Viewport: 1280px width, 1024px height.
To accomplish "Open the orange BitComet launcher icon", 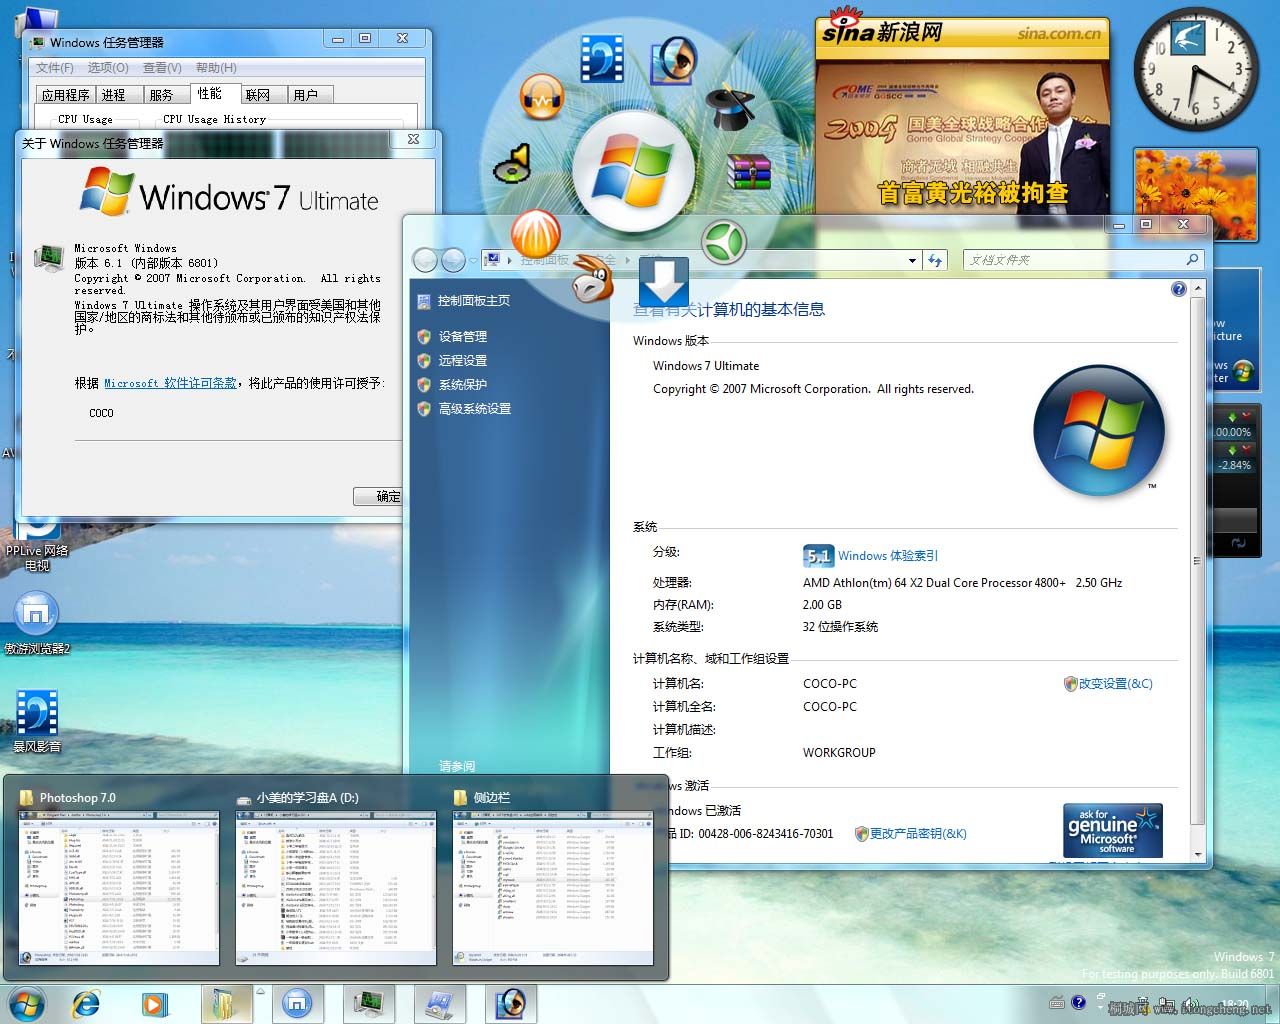I will [536, 235].
